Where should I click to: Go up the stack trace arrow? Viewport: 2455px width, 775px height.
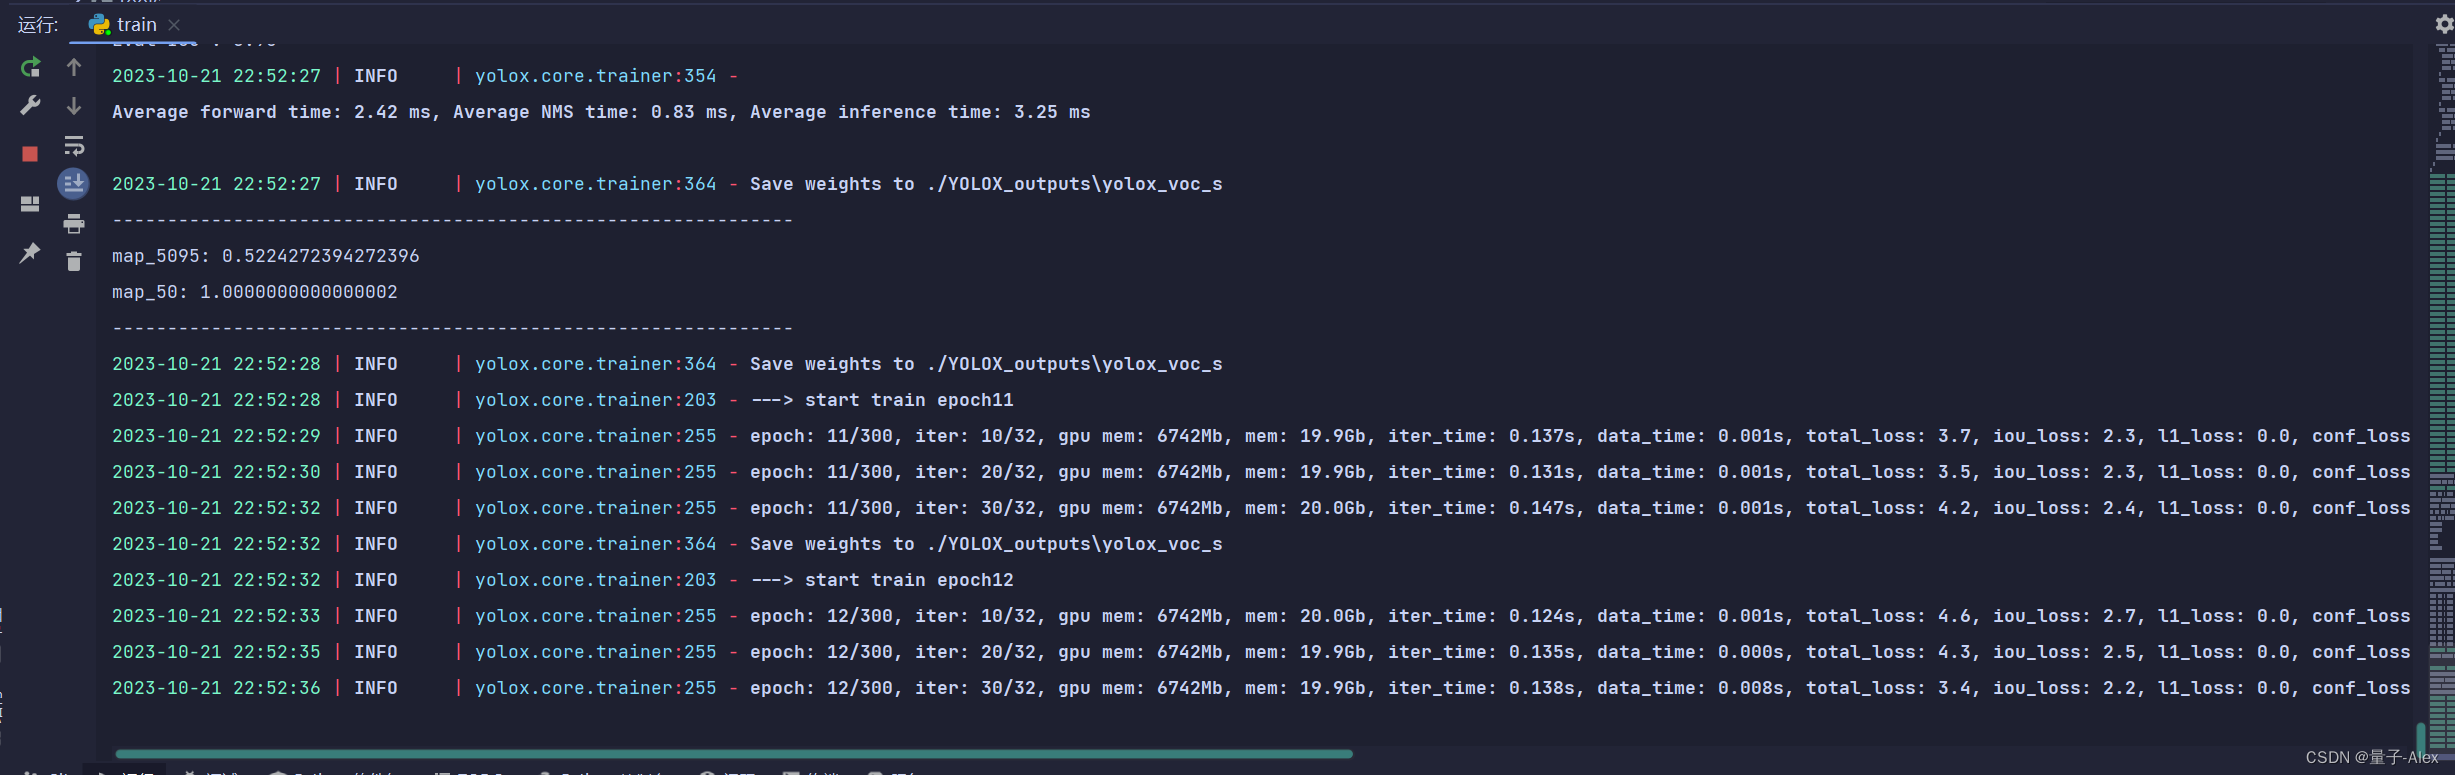coord(73,67)
